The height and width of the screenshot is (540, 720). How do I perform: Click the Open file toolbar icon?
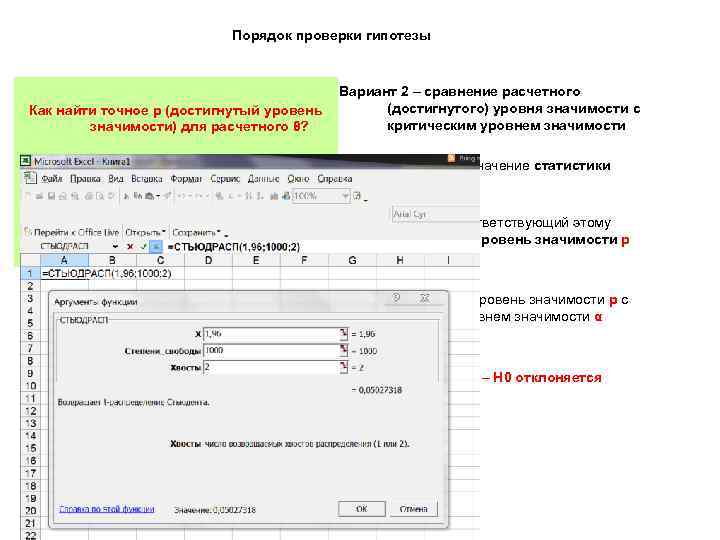(39, 196)
